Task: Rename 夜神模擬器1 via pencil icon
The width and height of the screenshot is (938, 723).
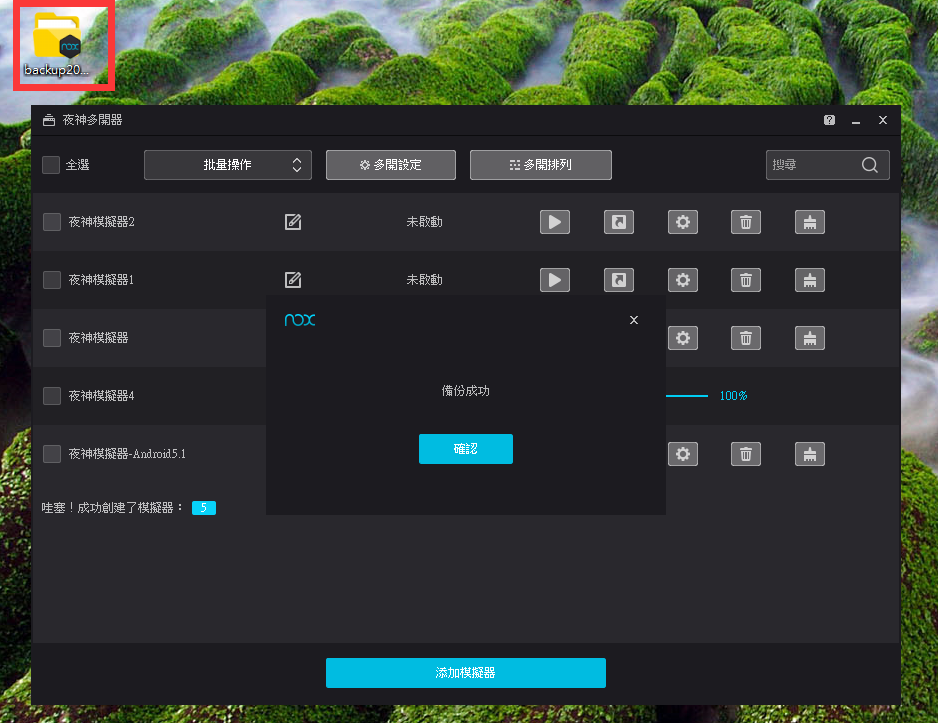Action: pos(293,280)
